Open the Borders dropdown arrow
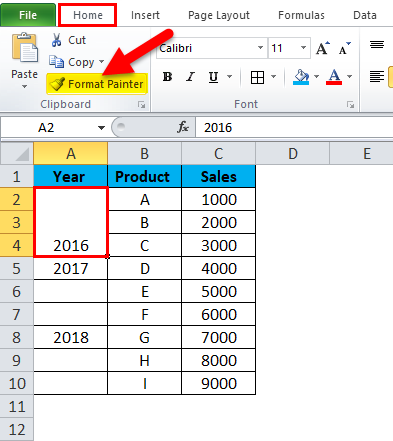The width and height of the screenshot is (393, 441). coord(273,77)
